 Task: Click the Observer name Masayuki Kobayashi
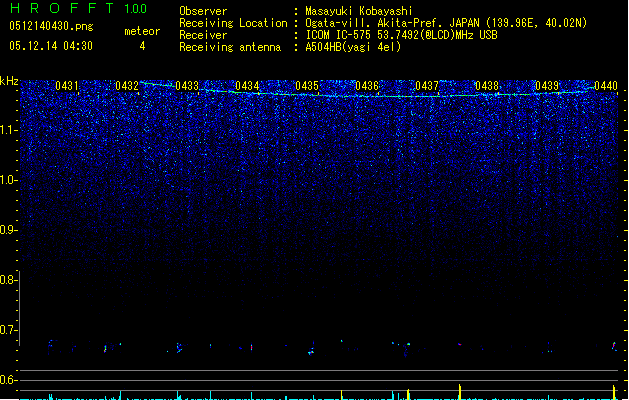tap(359, 11)
